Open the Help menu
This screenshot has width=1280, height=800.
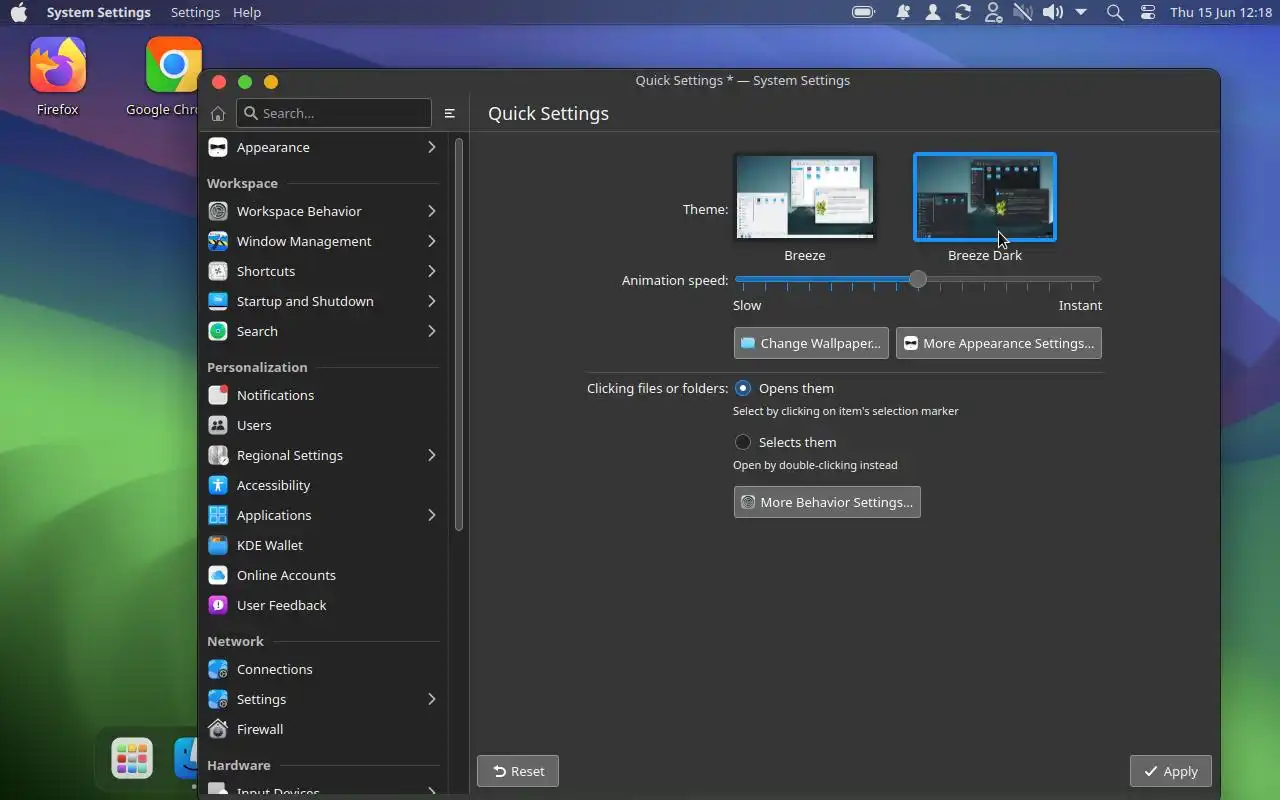[246, 12]
